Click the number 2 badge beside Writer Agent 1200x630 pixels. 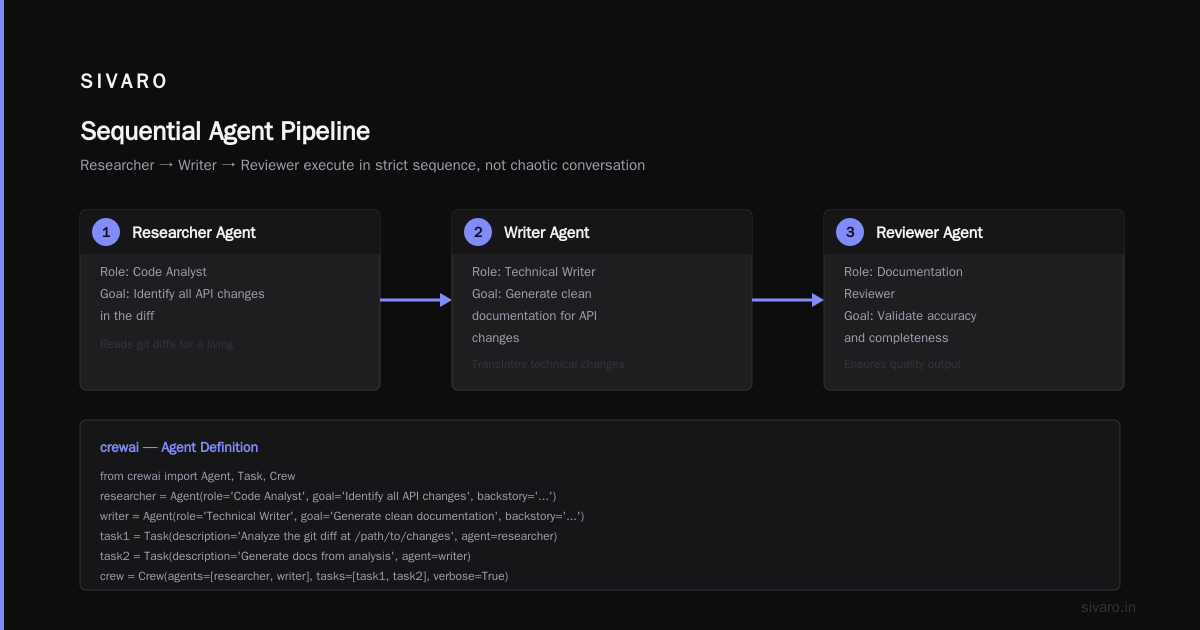pos(477,232)
